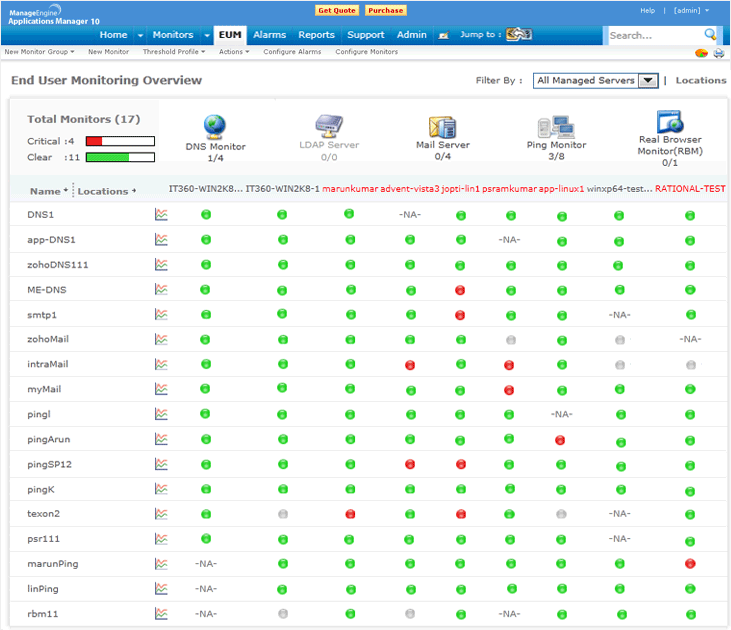The width and height of the screenshot is (731, 630).
Task: Click the RATIONAL-TEST location header
Action: coord(690,189)
